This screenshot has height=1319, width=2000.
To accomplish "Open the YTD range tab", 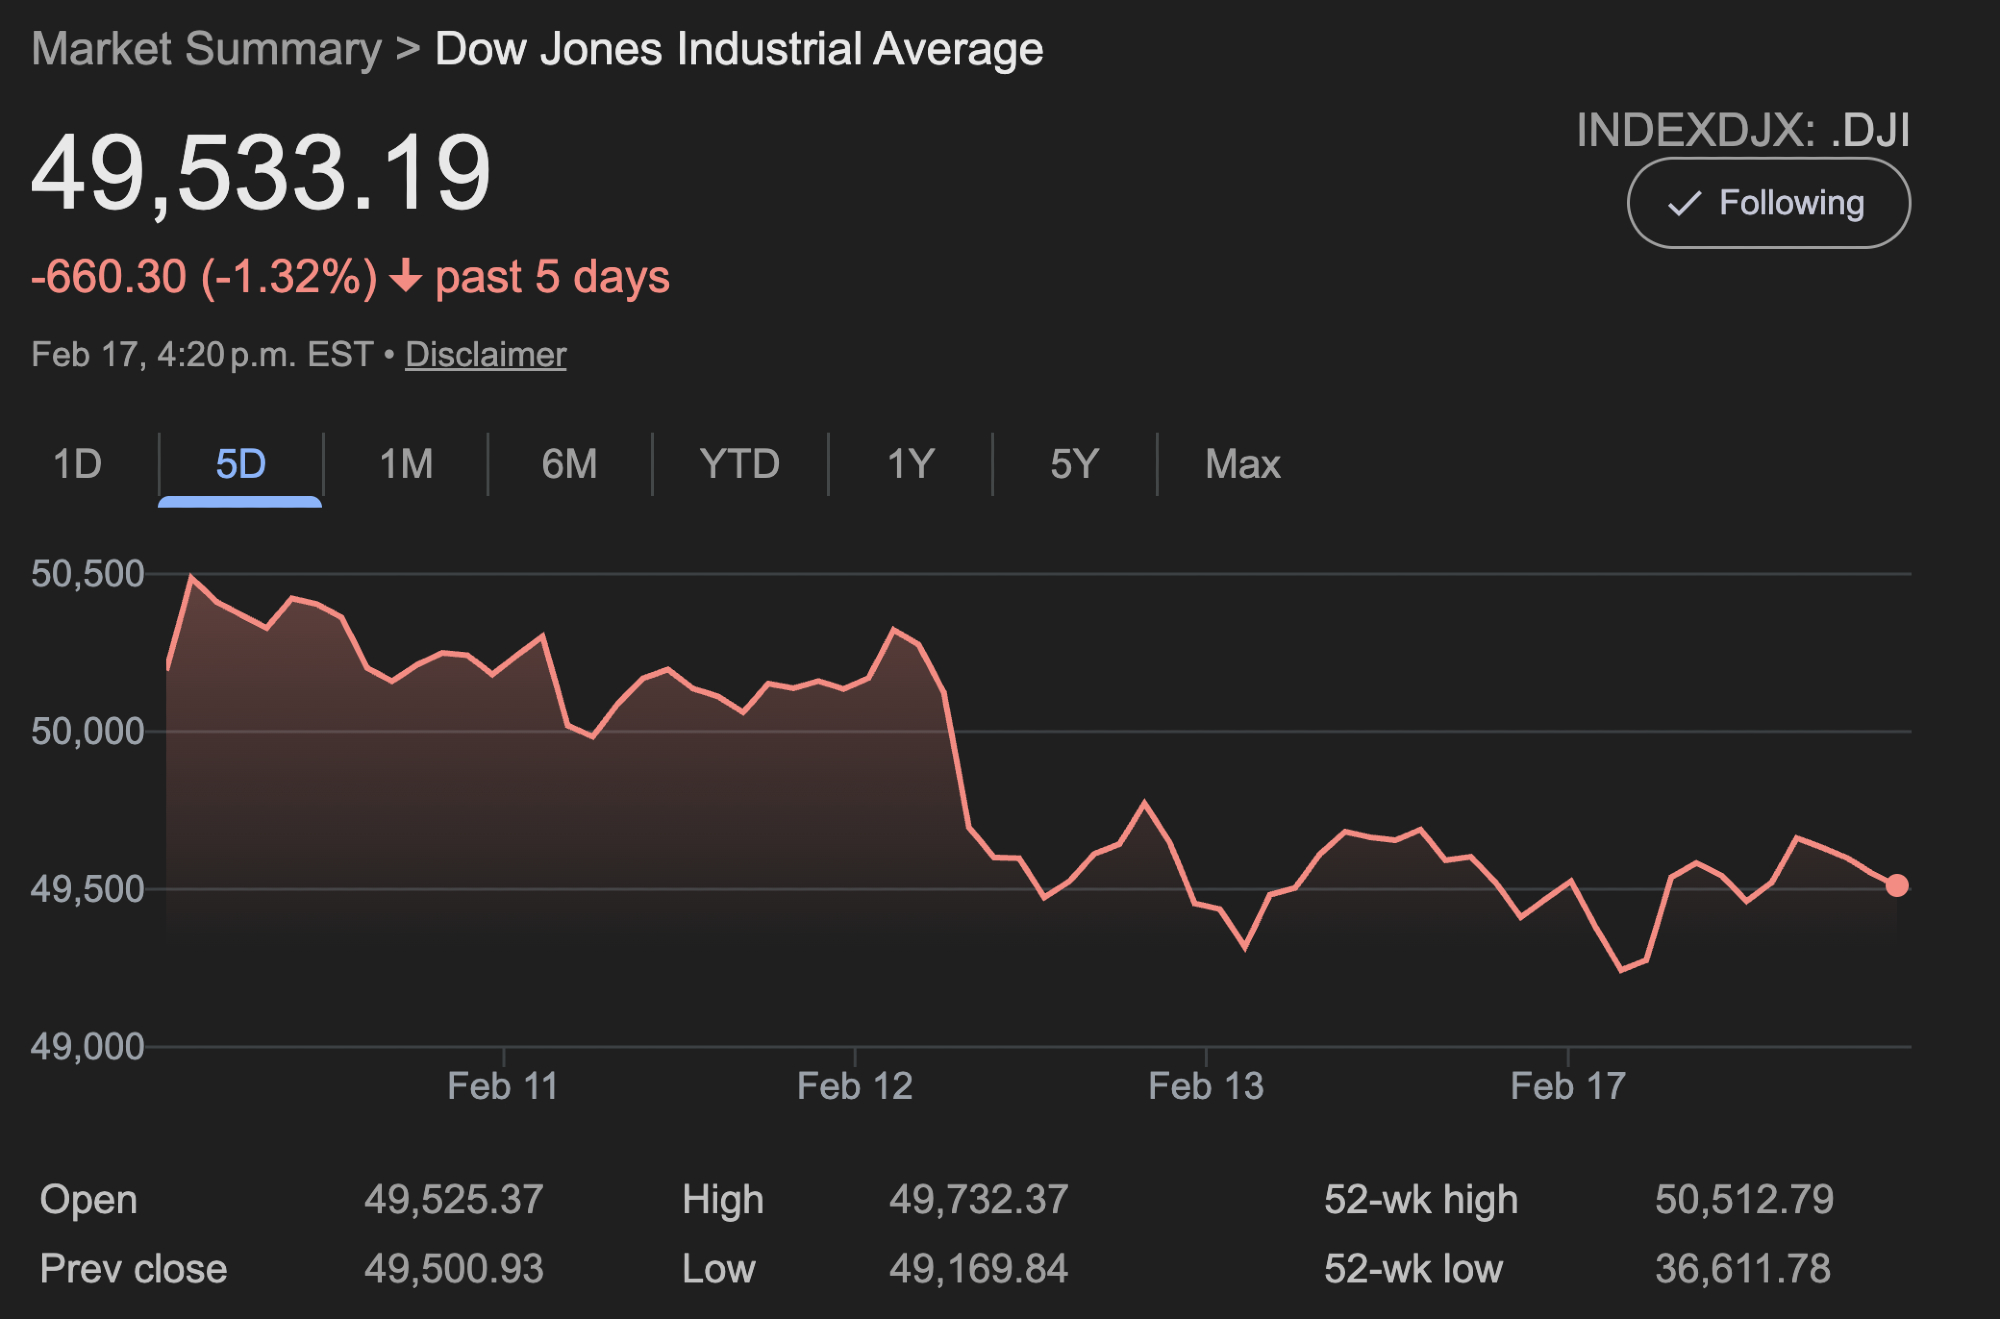I will click(x=739, y=464).
